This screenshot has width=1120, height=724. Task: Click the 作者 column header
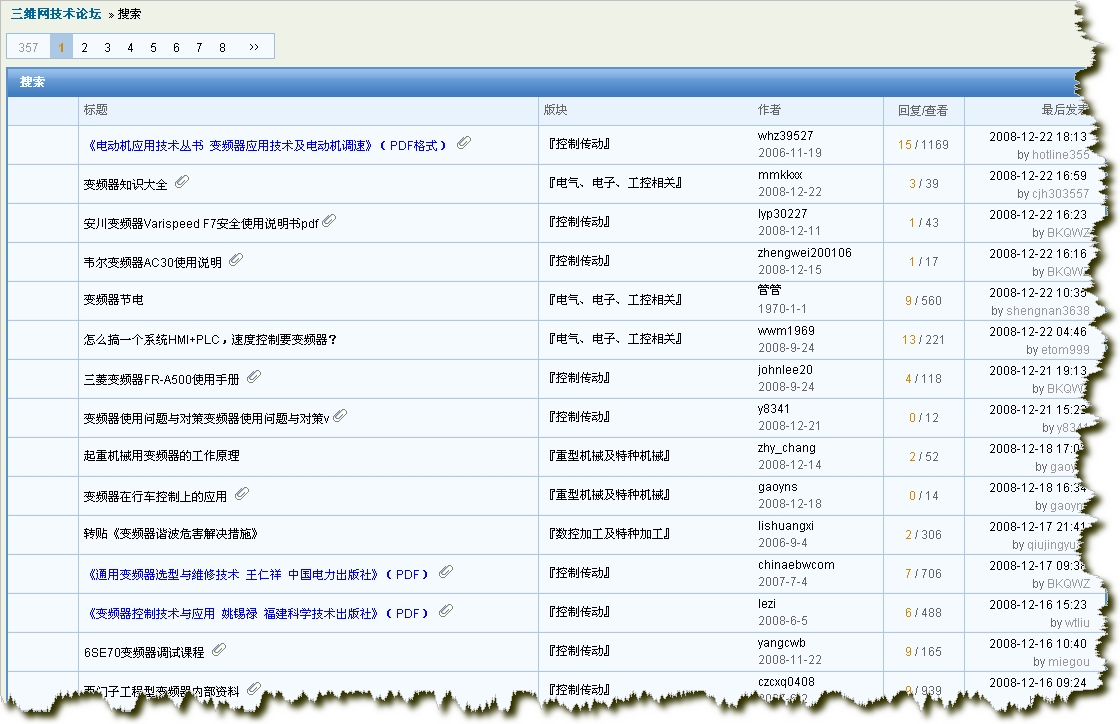tap(770, 110)
